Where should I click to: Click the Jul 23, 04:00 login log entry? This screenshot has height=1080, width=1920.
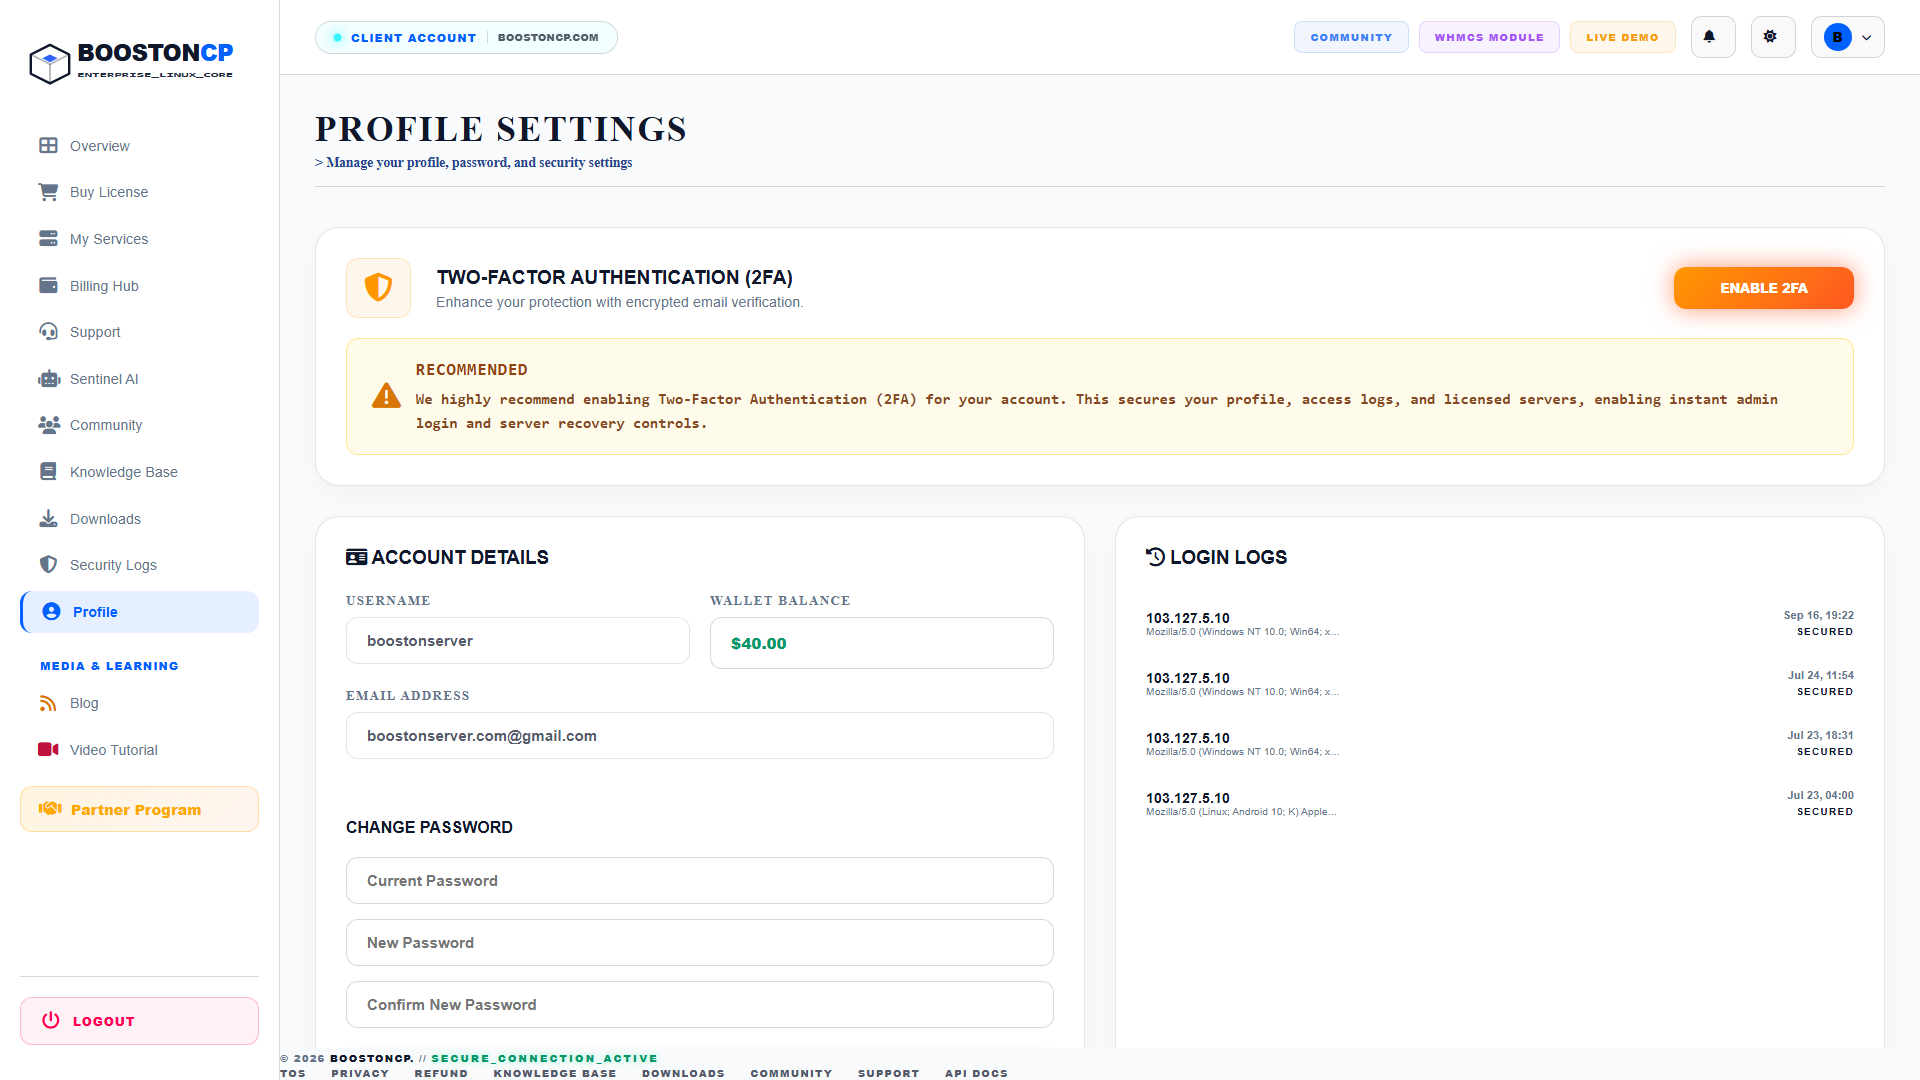pos(1499,804)
